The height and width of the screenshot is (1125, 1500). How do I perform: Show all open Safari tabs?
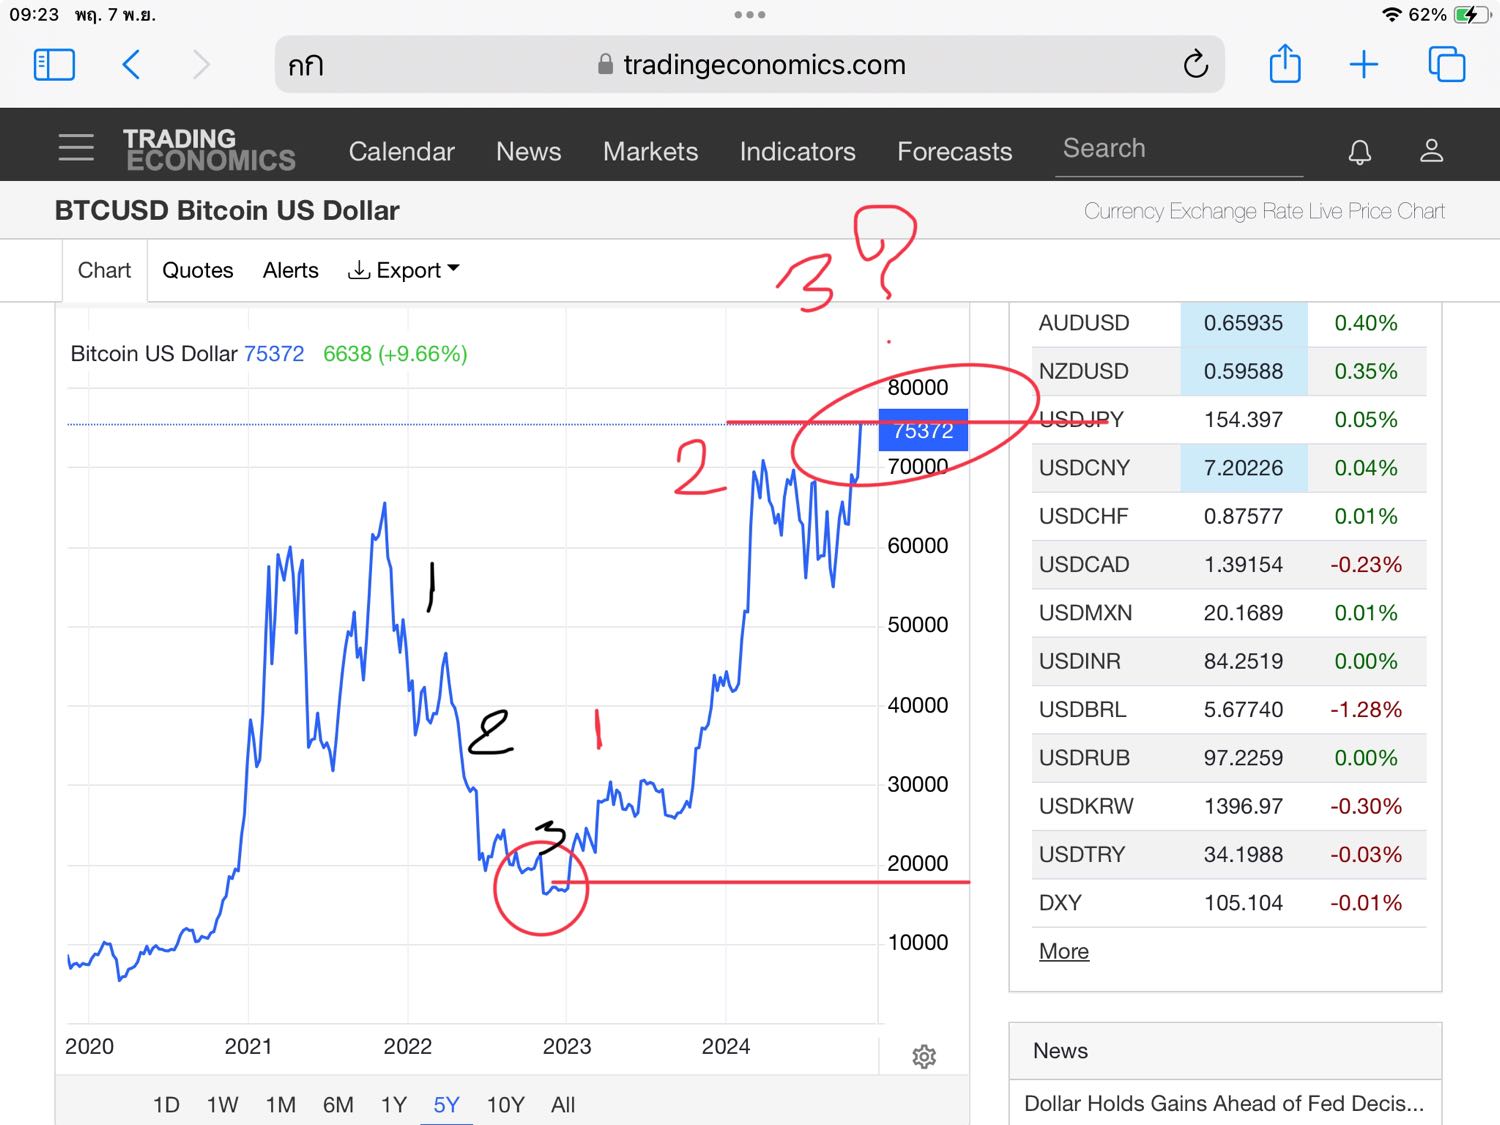(1446, 65)
